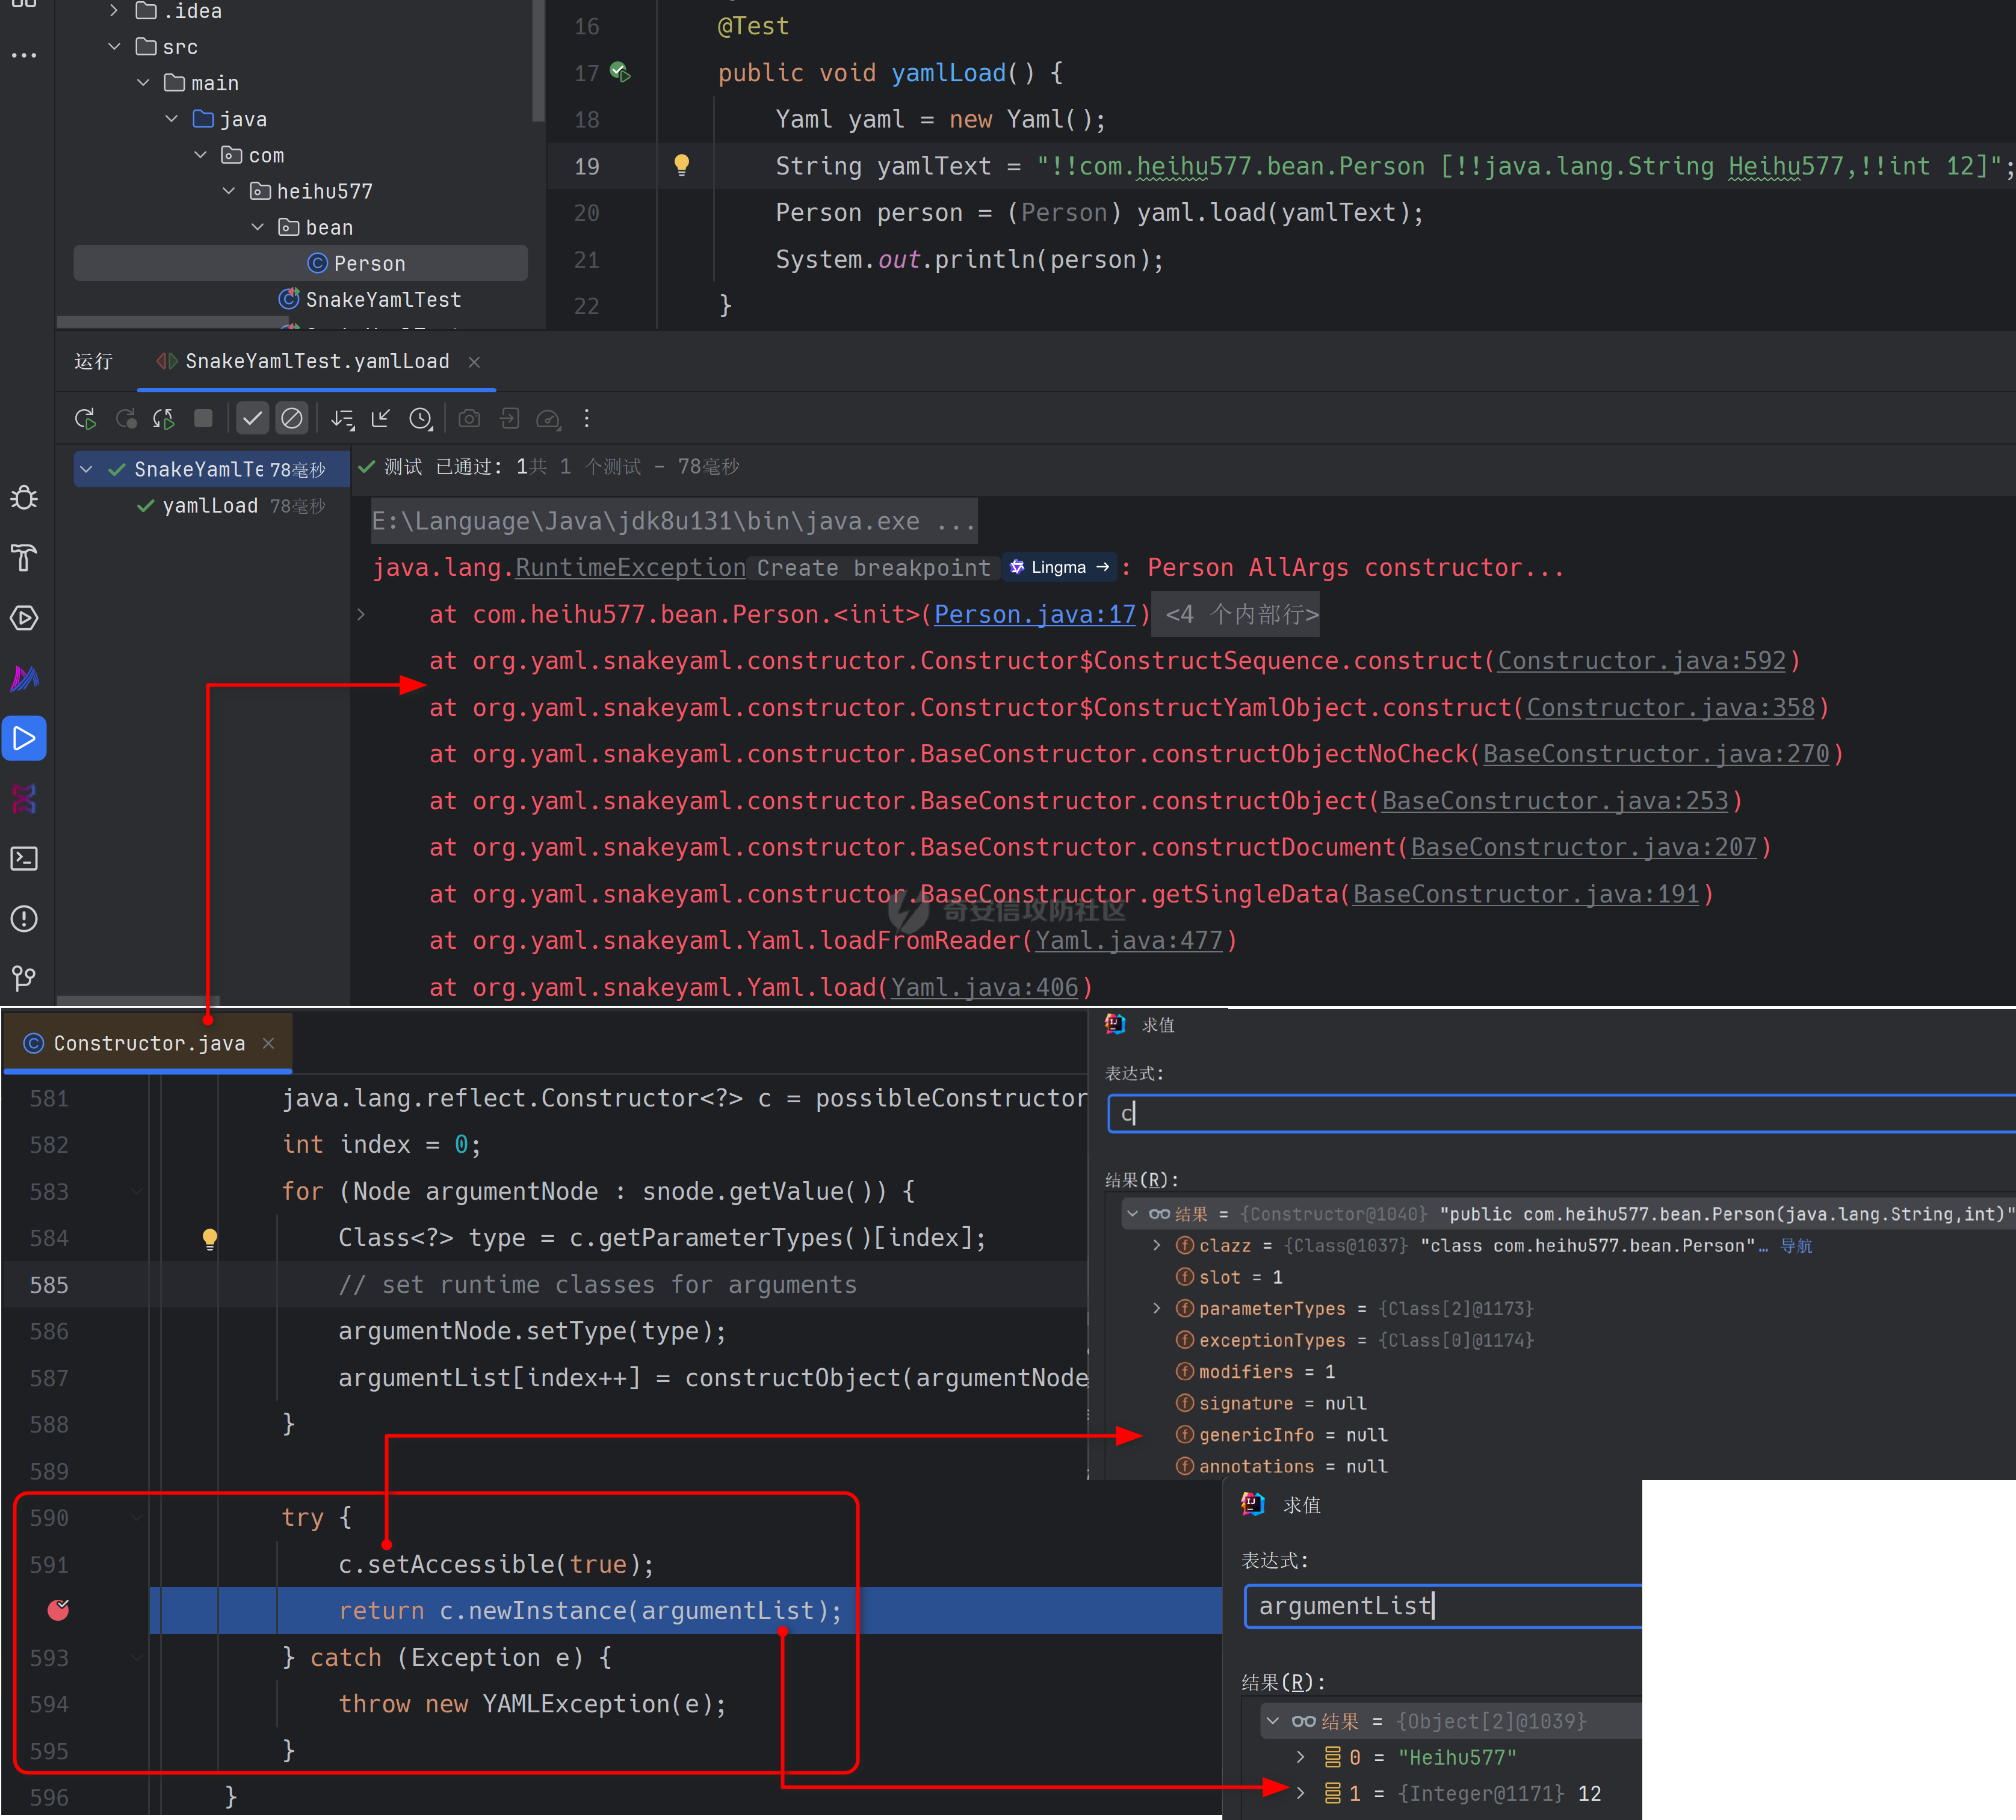Screen dimensions: 2016x1820
Task: Expand the Person.<init> stack frame
Action: click(362, 614)
